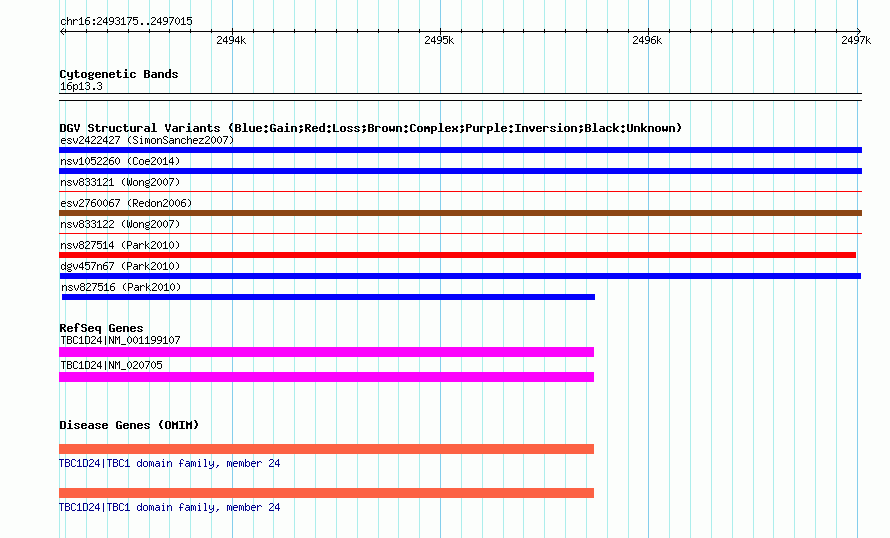Click the thin red nsv833122 (Wong2007) line

coord(460,234)
